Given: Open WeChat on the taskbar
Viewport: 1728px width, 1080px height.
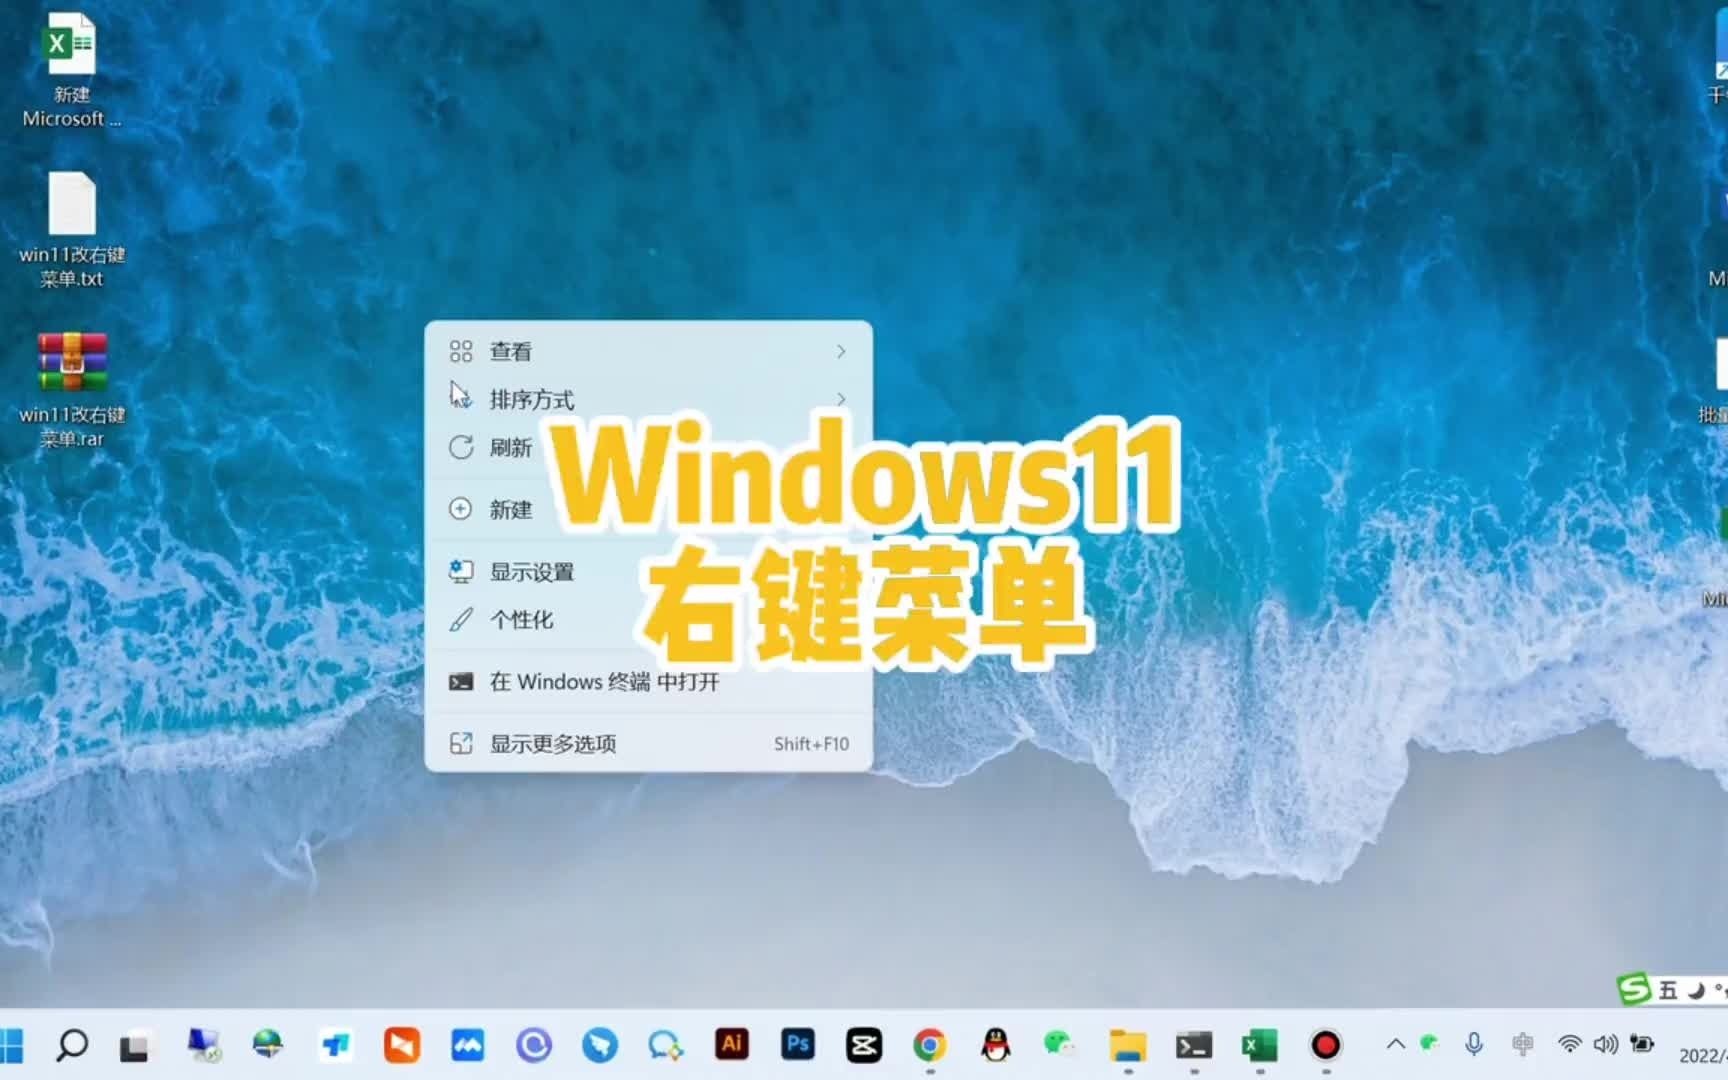Looking at the screenshot, I should (1060, 1046).
